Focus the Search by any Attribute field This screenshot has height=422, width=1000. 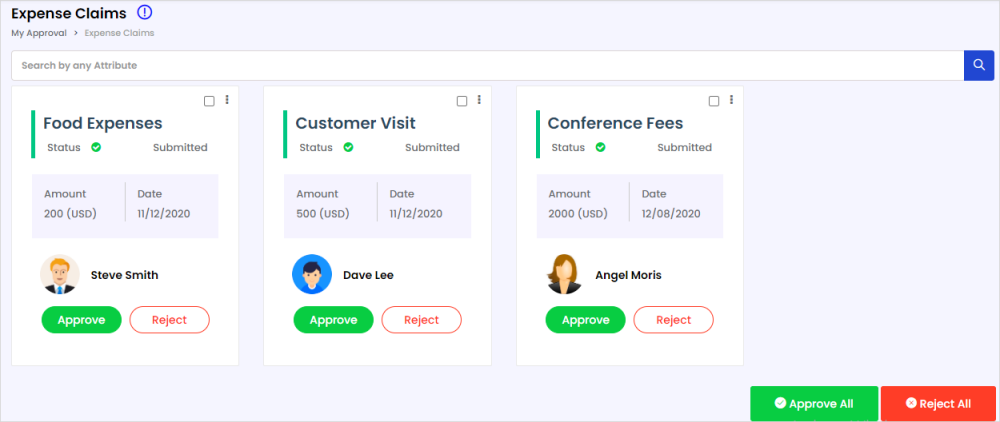click(x=487, y=65)
